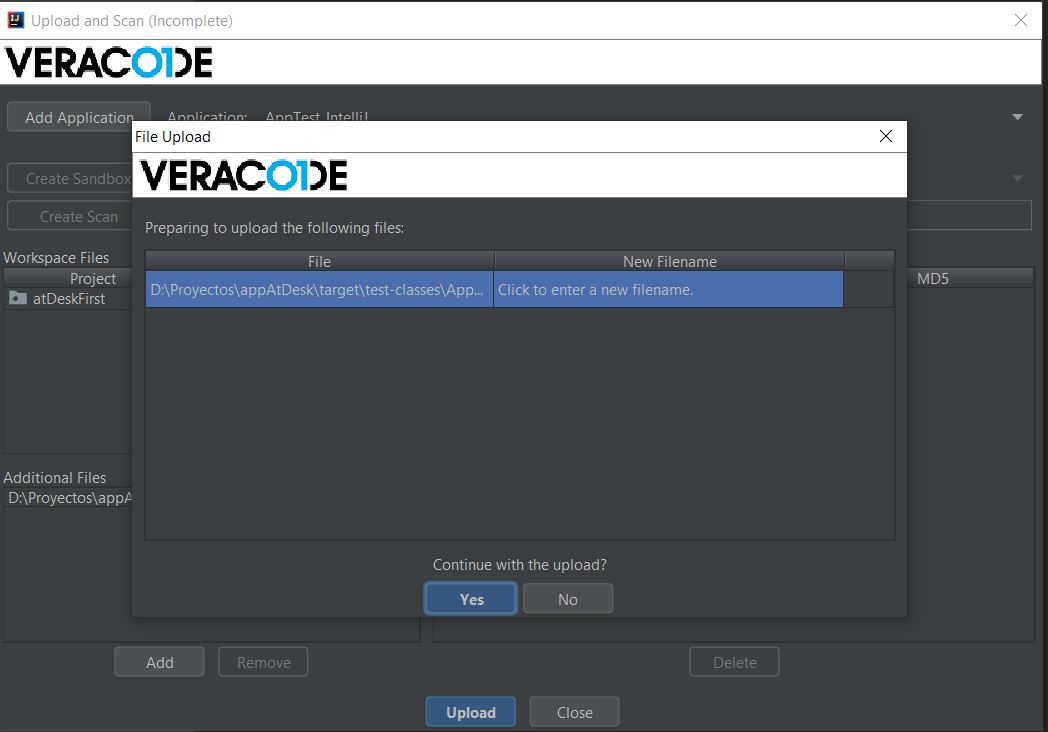Screen dimensions: 1048x732
Task: Open the Sandbox dropdown arrow
Action: pos(1017,178)
